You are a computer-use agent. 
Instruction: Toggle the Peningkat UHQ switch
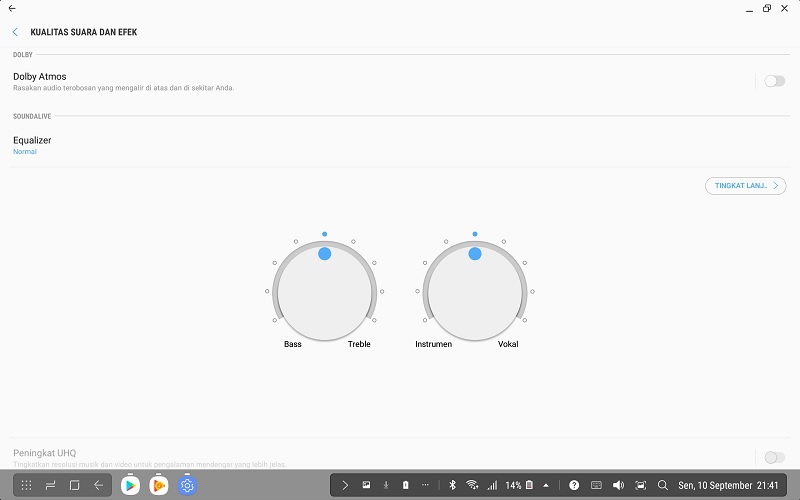pos(774,457)
